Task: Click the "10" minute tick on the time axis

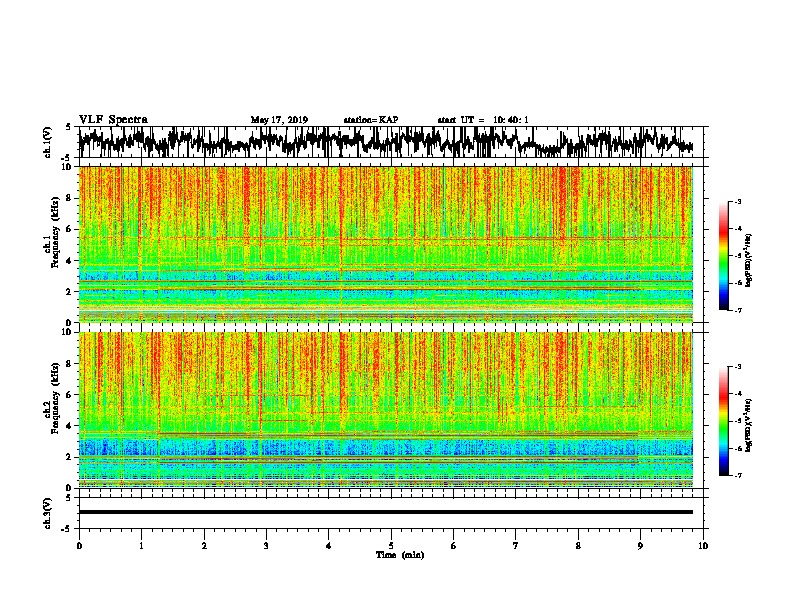Action: pos(703,546)
